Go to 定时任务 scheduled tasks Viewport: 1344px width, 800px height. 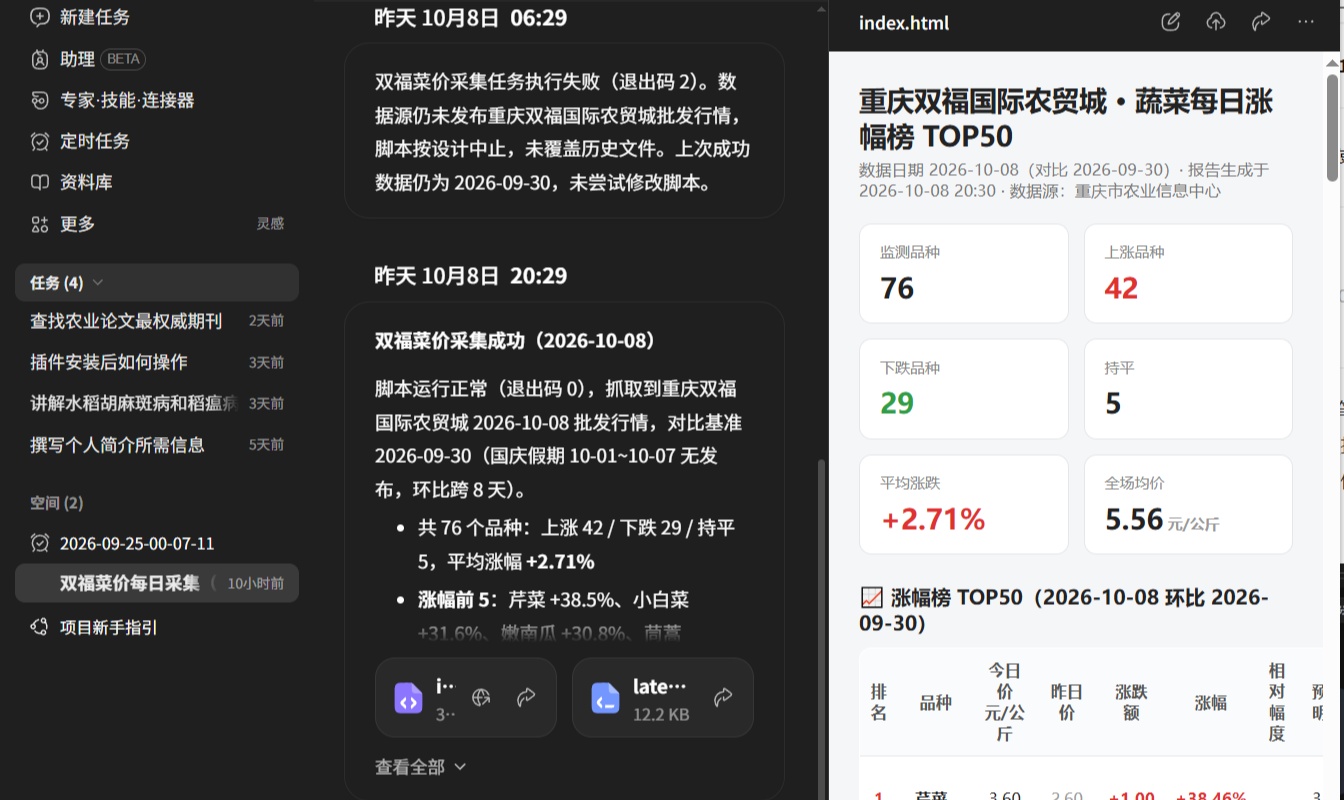[x=80, y=141]
